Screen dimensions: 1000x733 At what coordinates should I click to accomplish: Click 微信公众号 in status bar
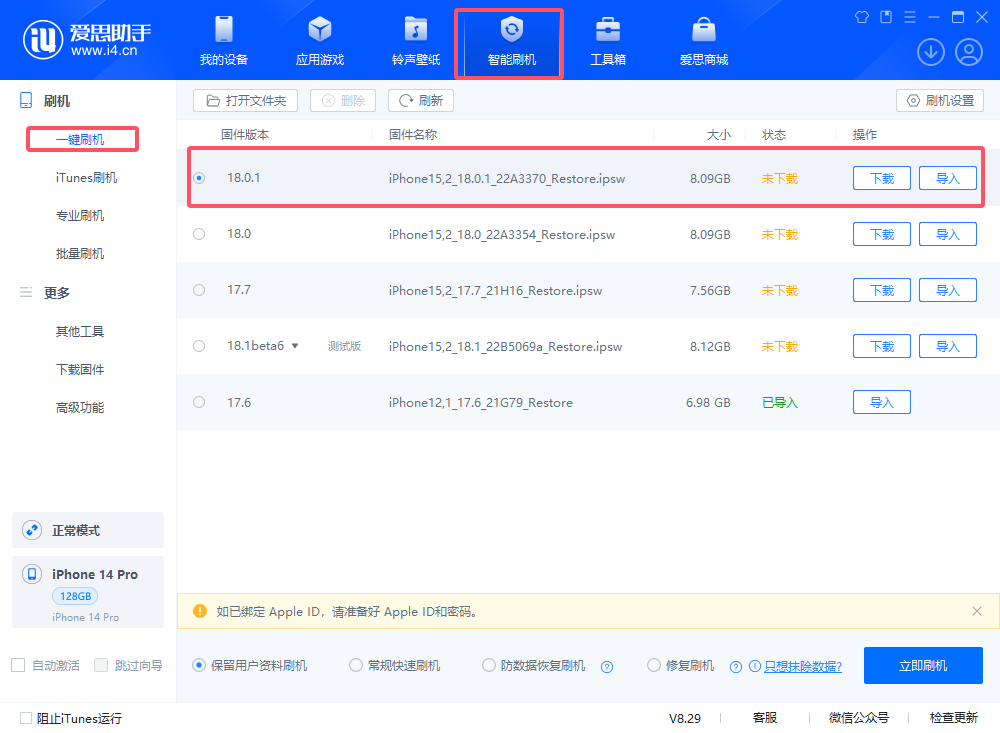pos(858,718)
